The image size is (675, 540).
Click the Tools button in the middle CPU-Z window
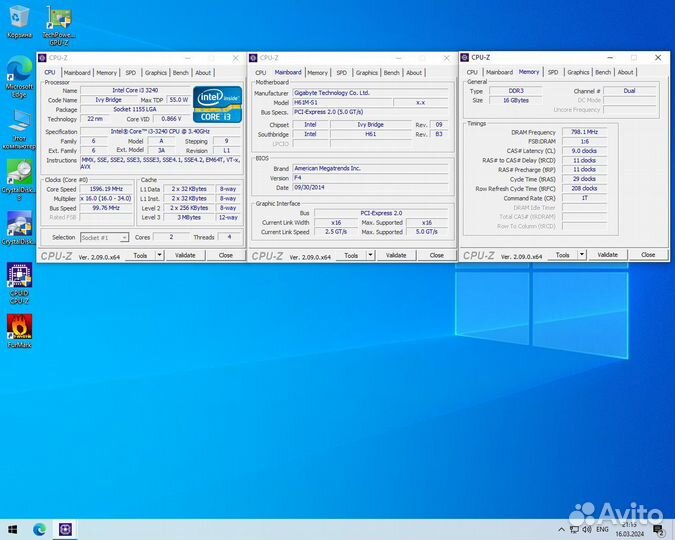click(351, 255)
